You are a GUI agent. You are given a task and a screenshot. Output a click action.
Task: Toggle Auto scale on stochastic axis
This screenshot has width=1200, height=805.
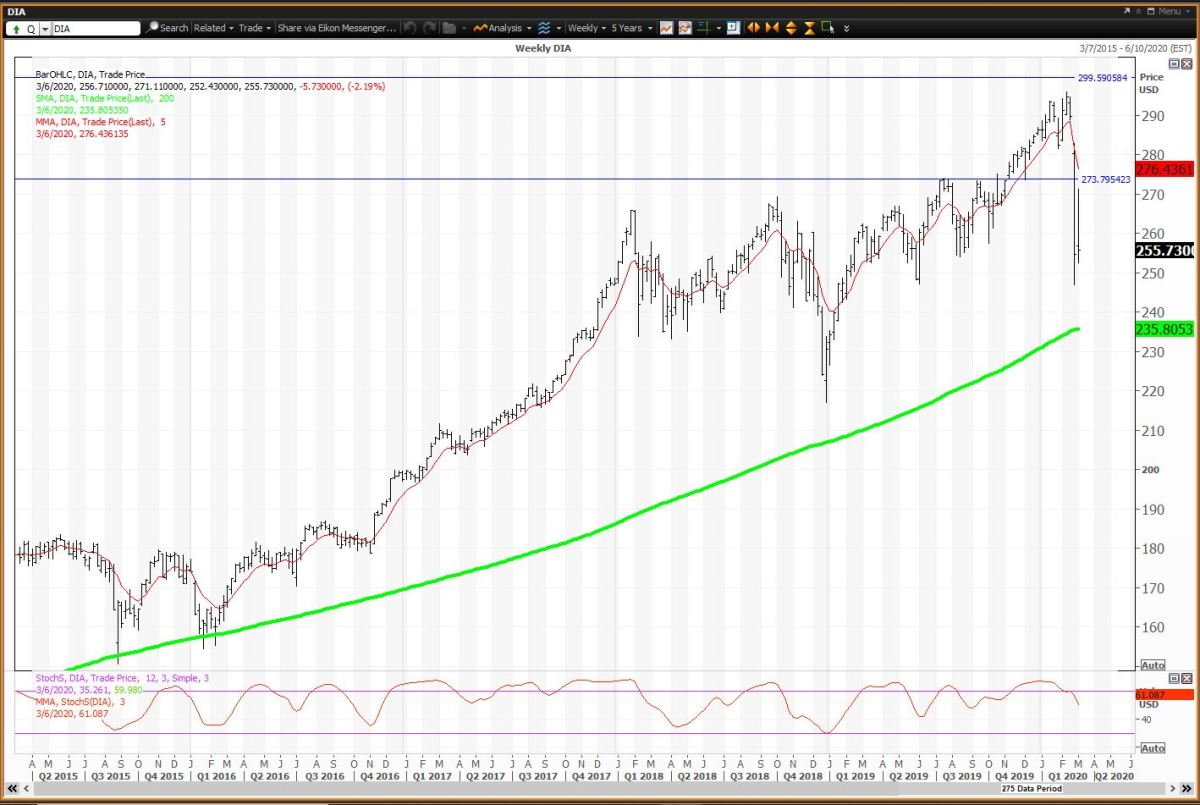pyautogui.click(x=1153, y=748)
